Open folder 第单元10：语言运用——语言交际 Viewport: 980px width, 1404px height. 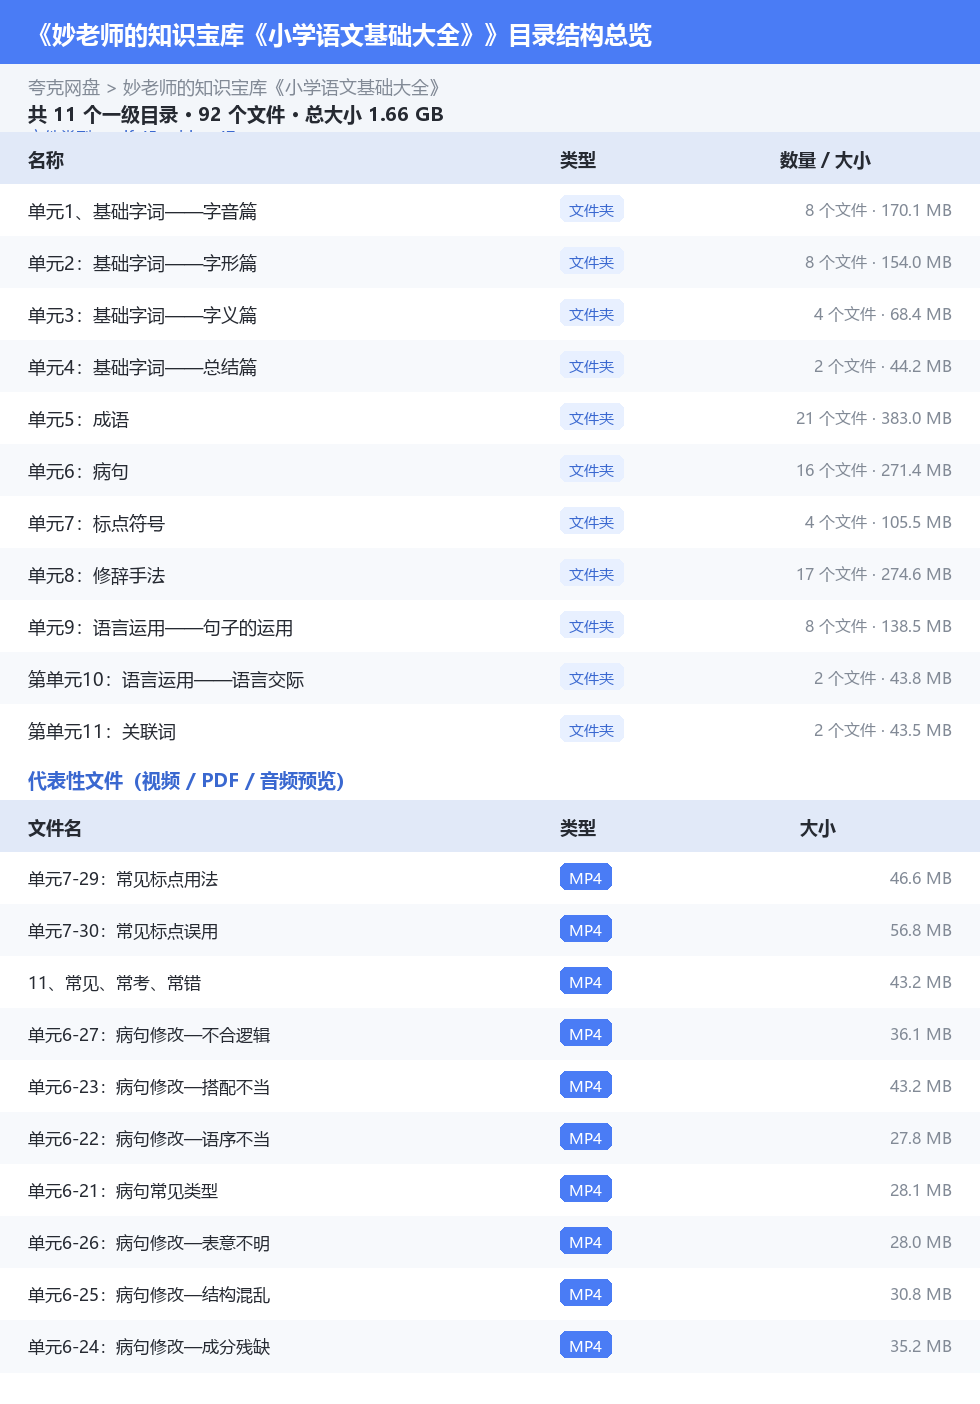[166, 679]
